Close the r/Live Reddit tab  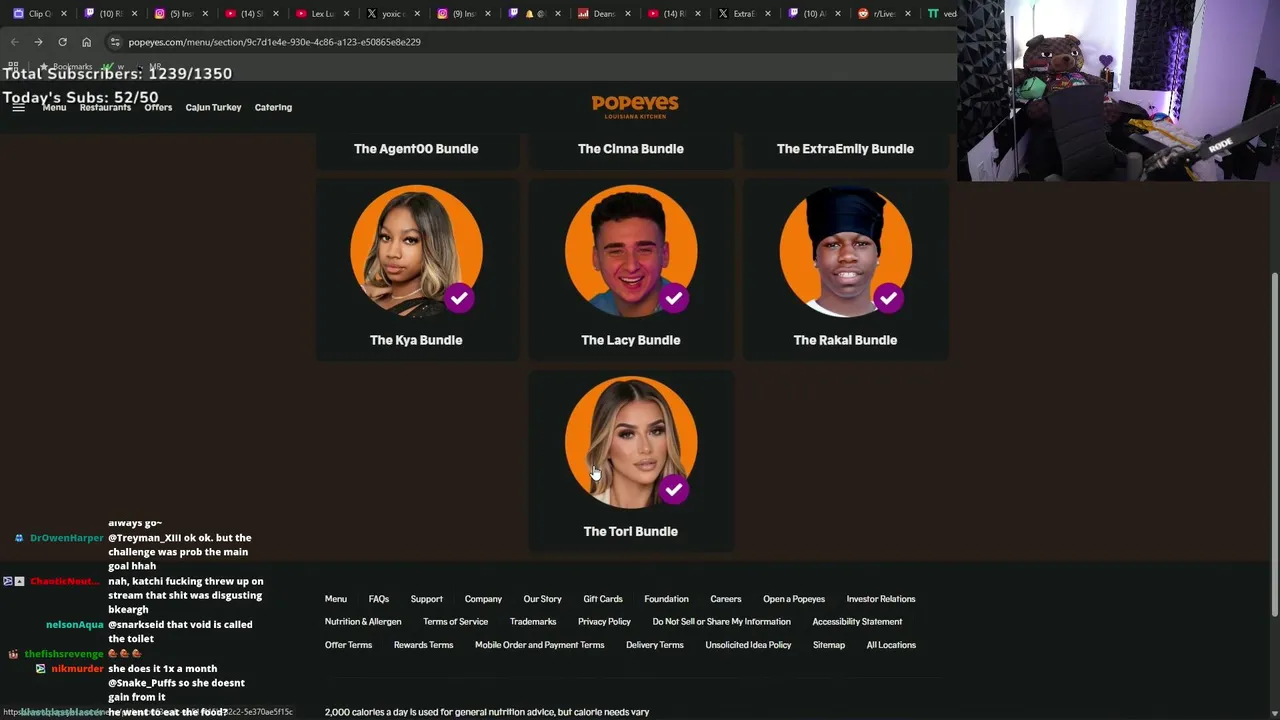pos(909,14)
